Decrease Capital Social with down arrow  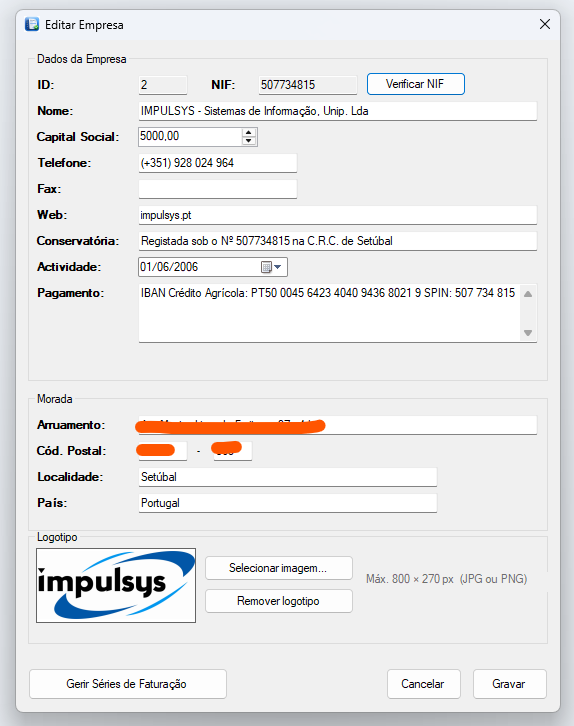click(x=249, y=141)
